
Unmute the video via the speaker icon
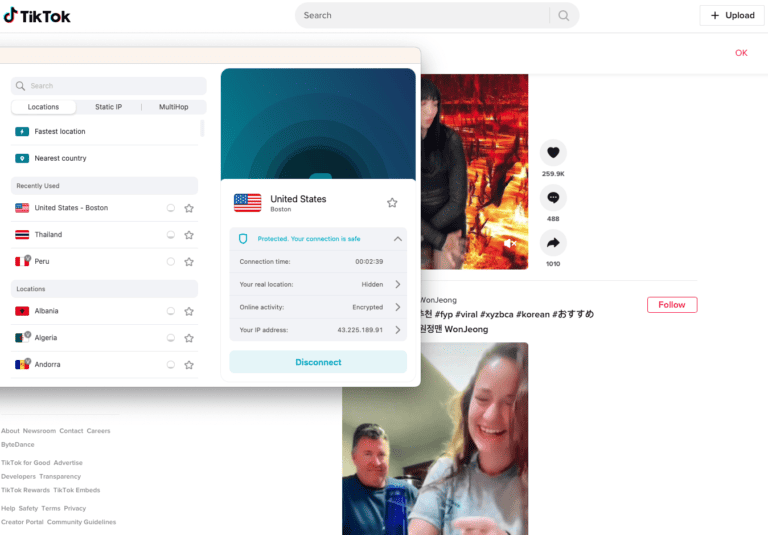pyautogui.click(x=509, y=243)
